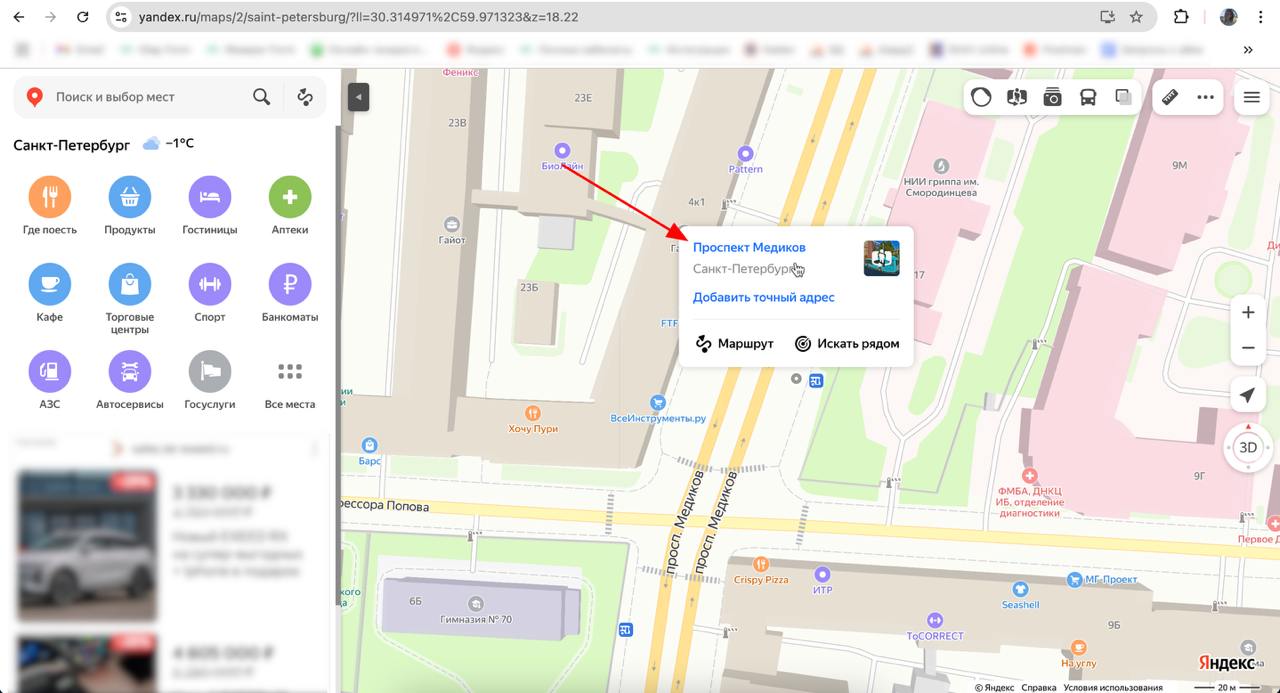Click 'Справка' footer link
Viewport: 1280px width, 693px height.
click(1039, 687)
